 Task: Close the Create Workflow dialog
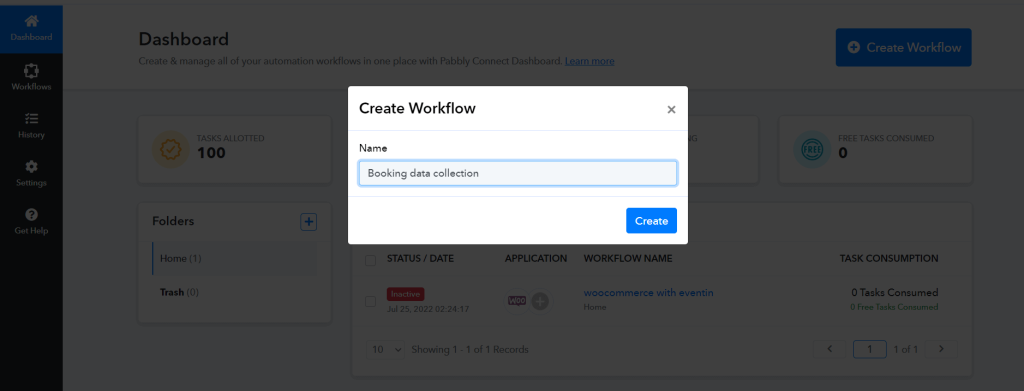(671, 110)
